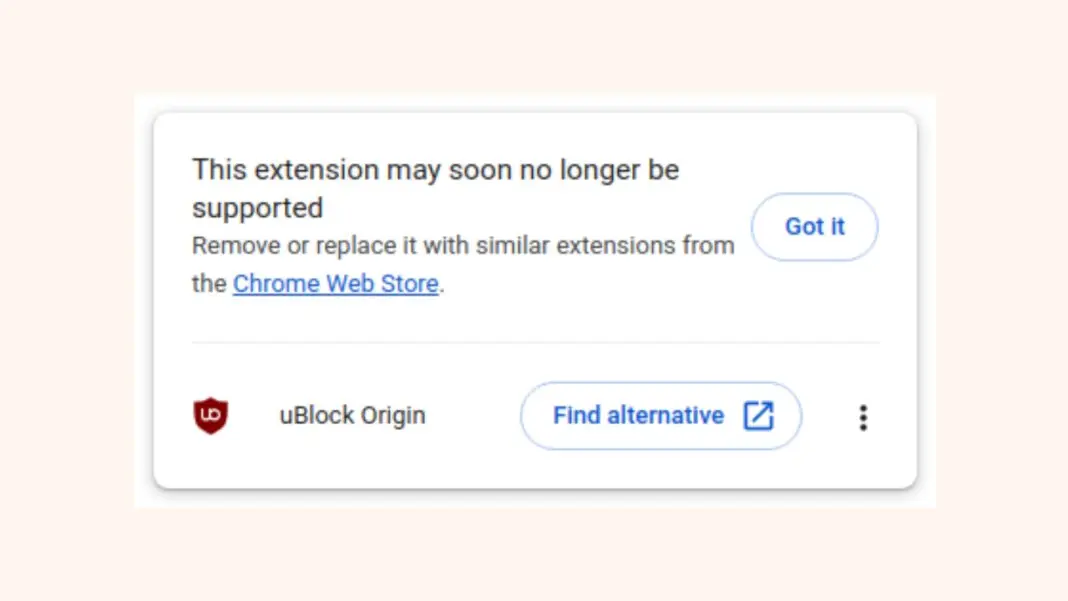Viewport: 1068px width, 601px height.
Task: Click the Find alternative button
Action: point(661,416)
